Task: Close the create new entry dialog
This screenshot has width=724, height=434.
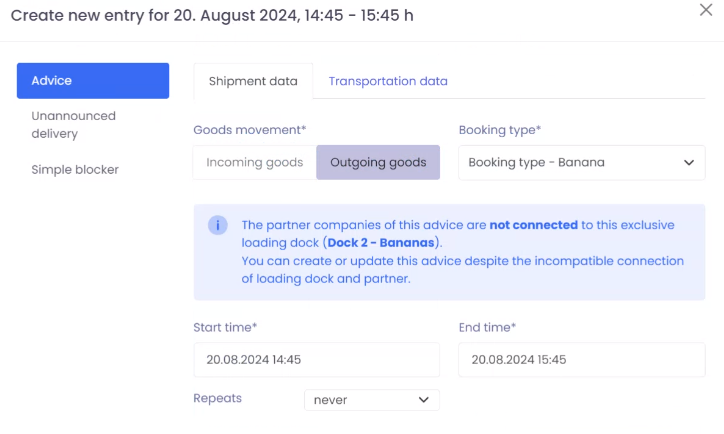Action: click(706, 10)
